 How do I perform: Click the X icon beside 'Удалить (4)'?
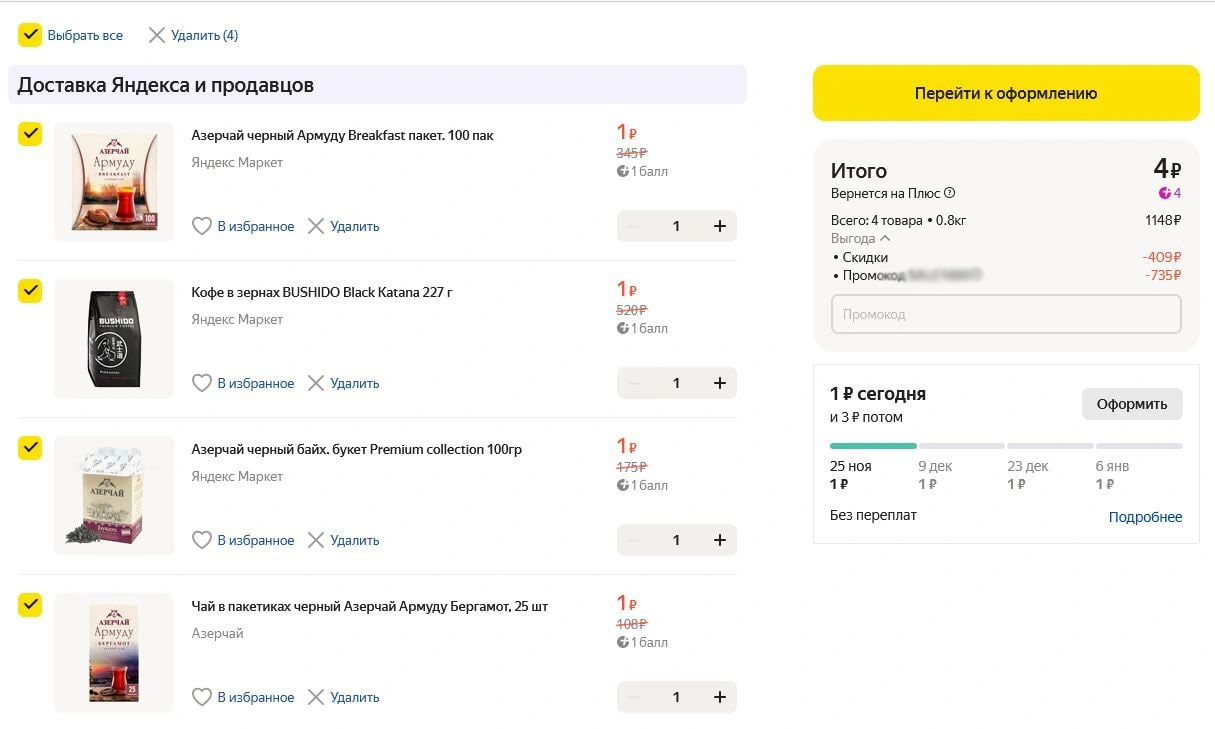(x=156, y=35)
